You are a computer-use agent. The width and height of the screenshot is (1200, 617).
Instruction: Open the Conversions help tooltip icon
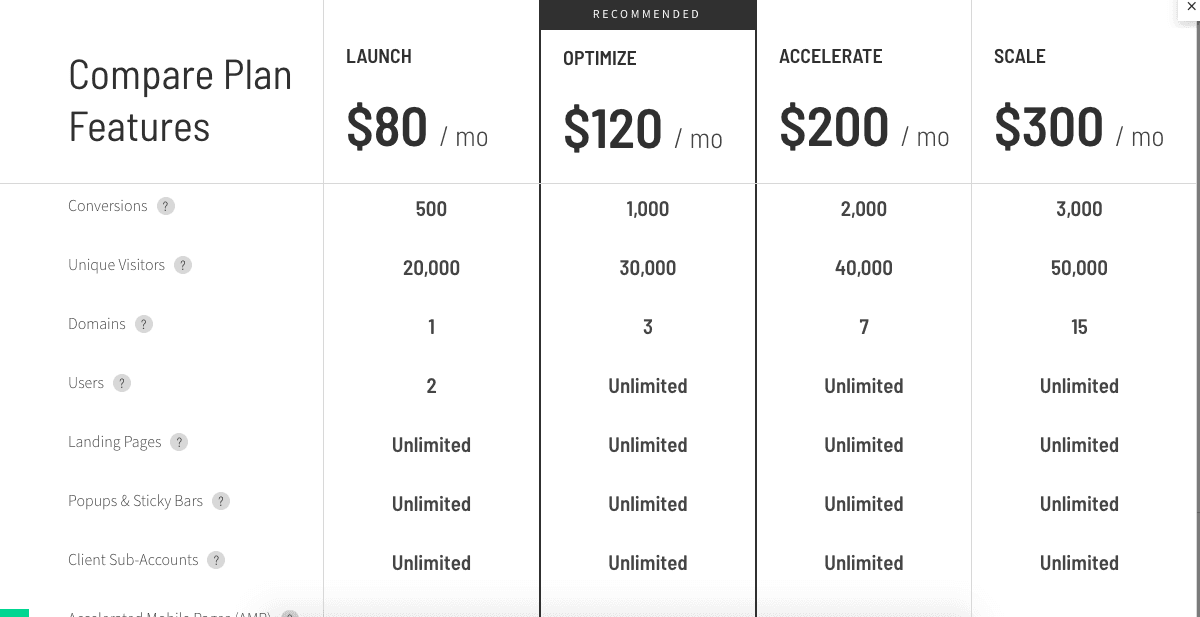point(165,206)
